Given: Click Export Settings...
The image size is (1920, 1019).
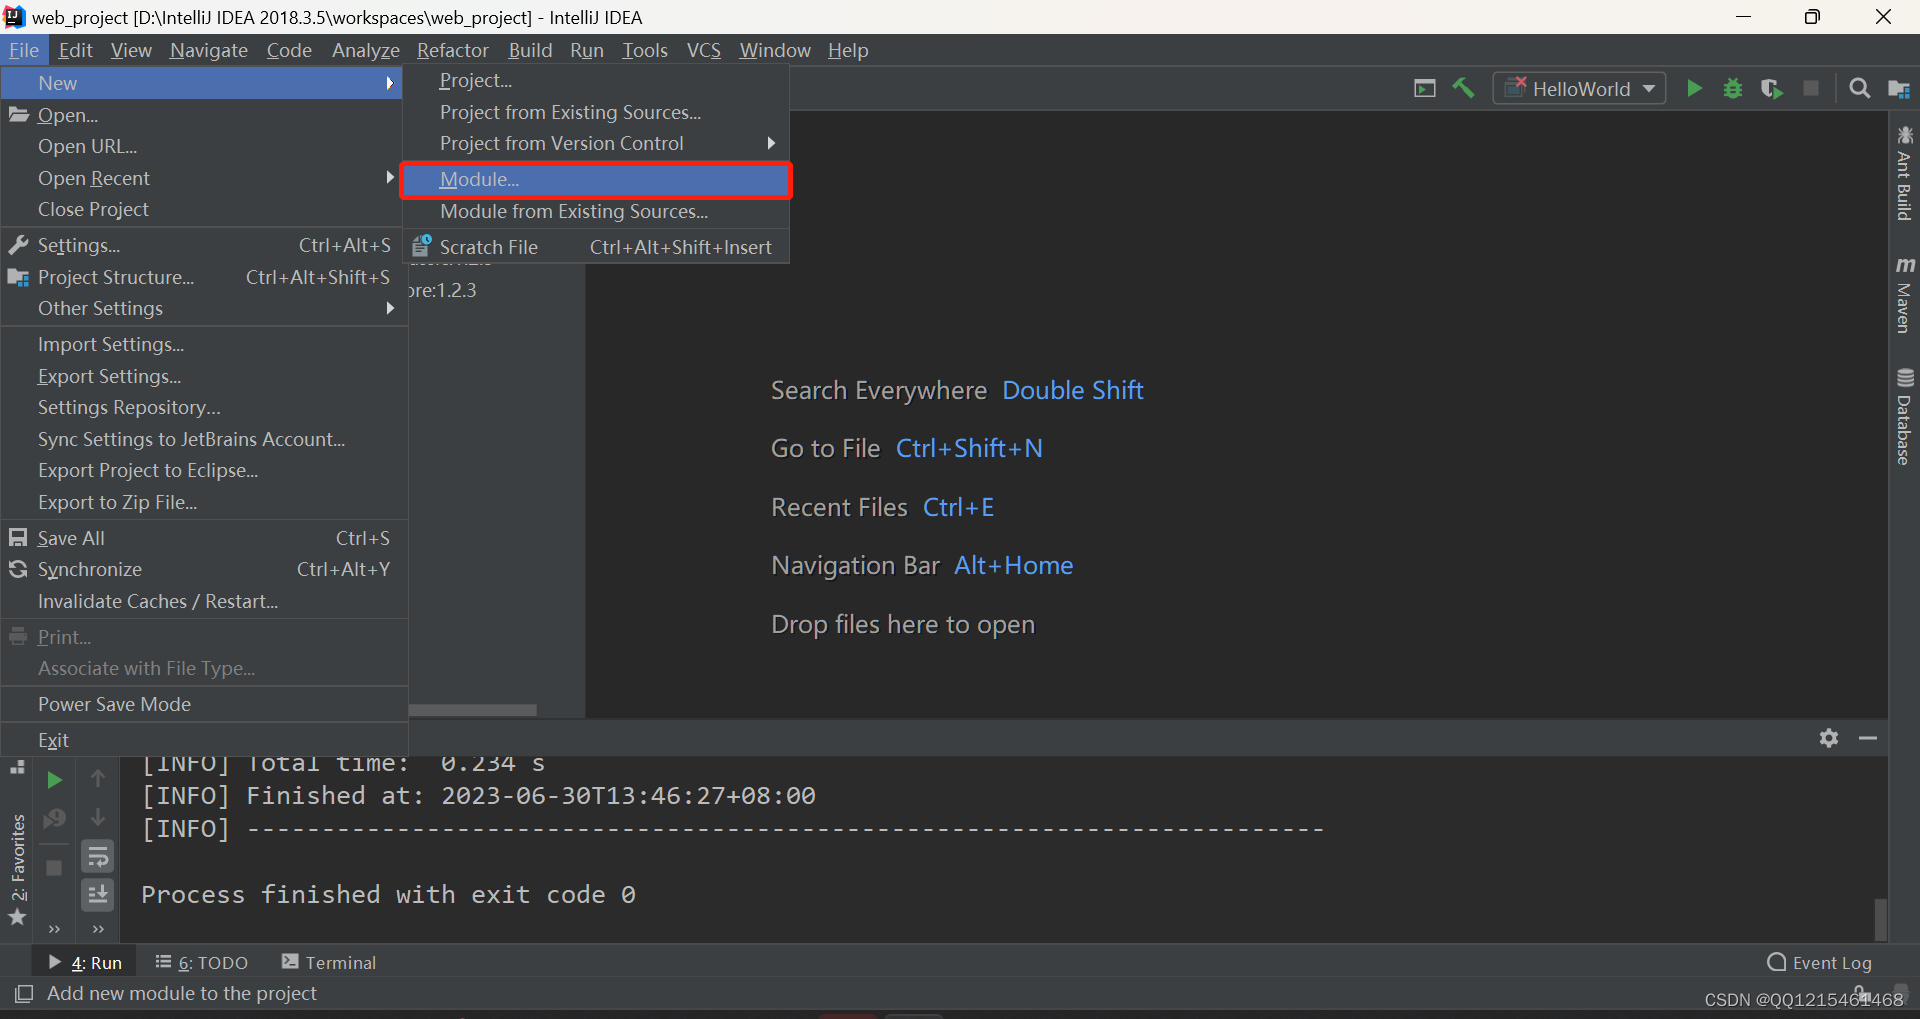Looking at the screenshot, I should tap(204, 376).
